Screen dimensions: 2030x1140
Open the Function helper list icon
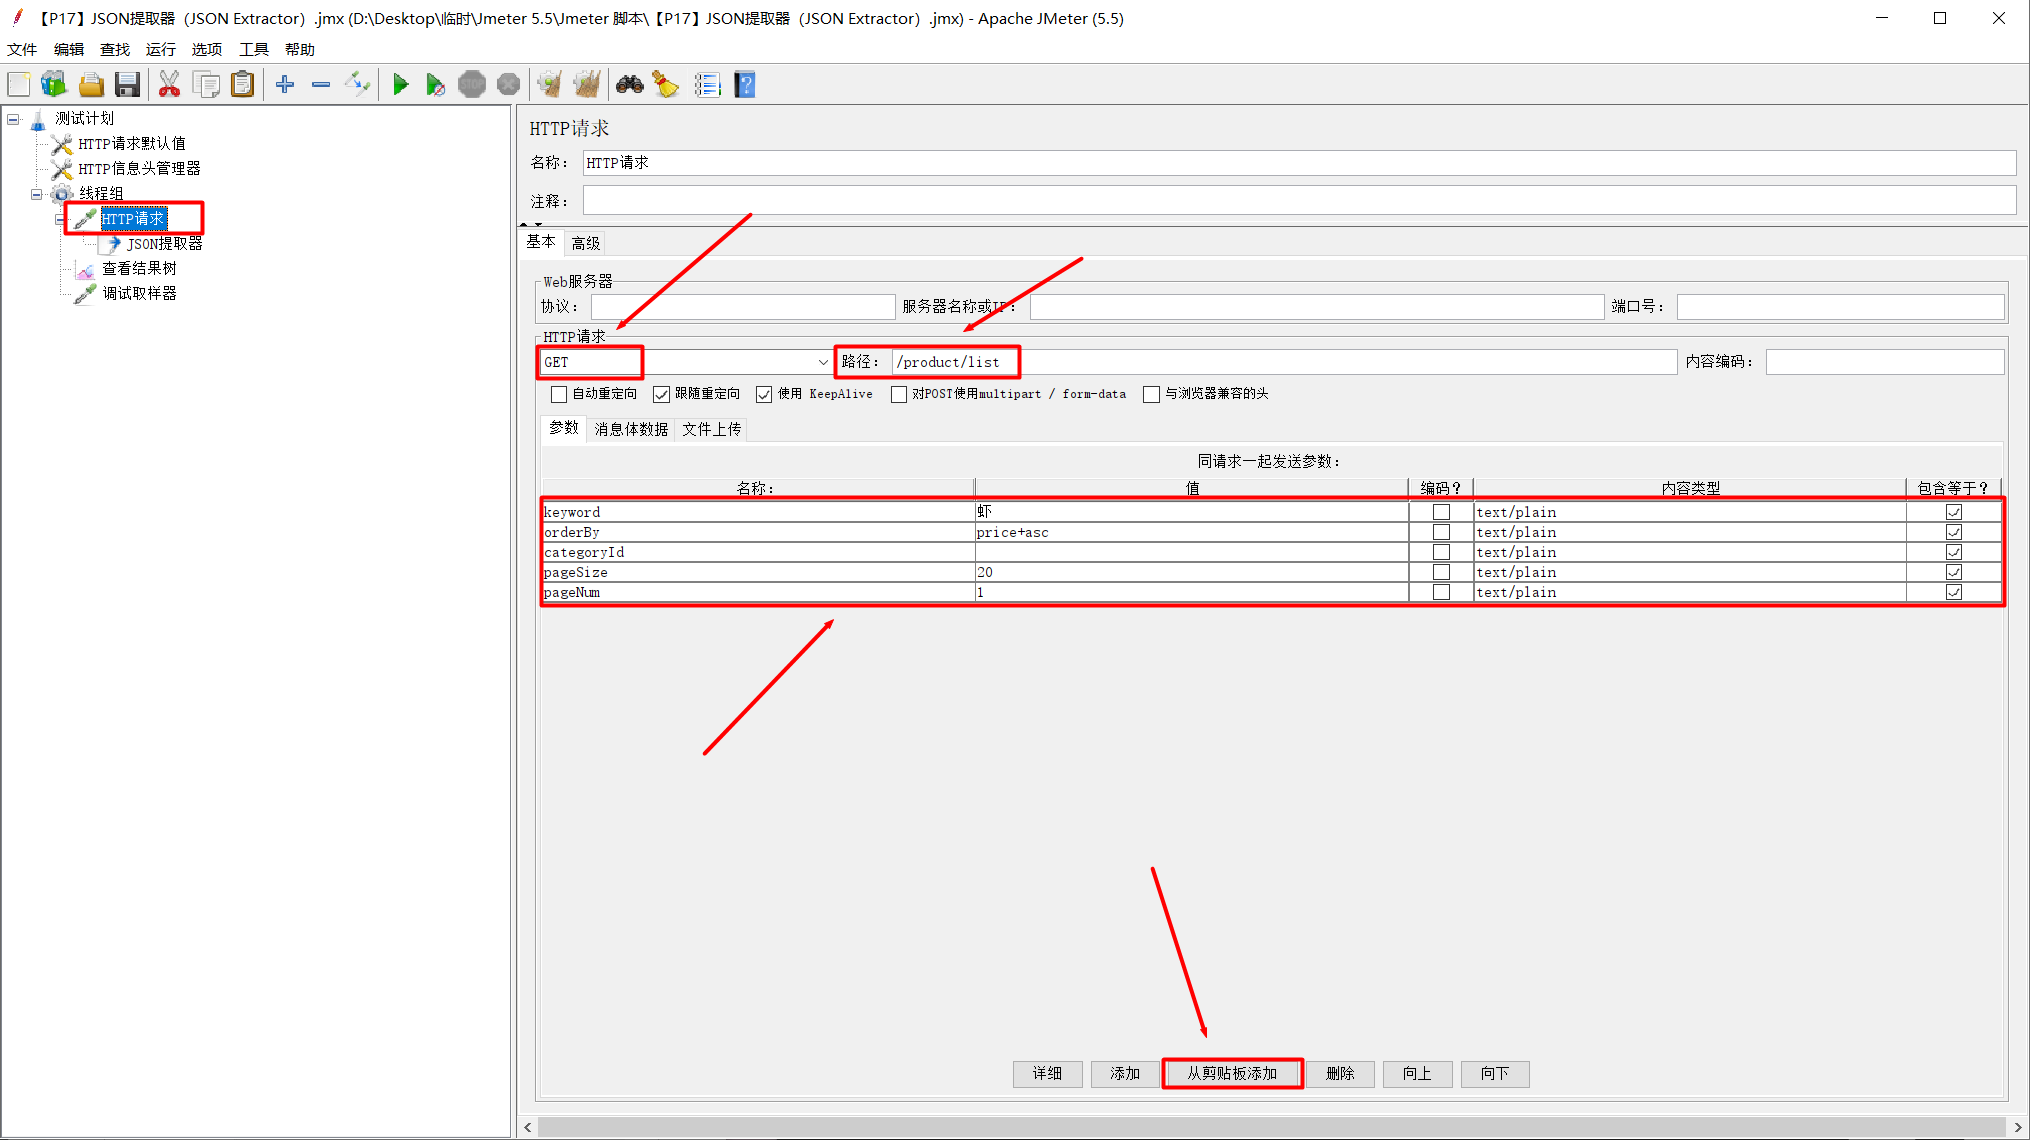708,85
